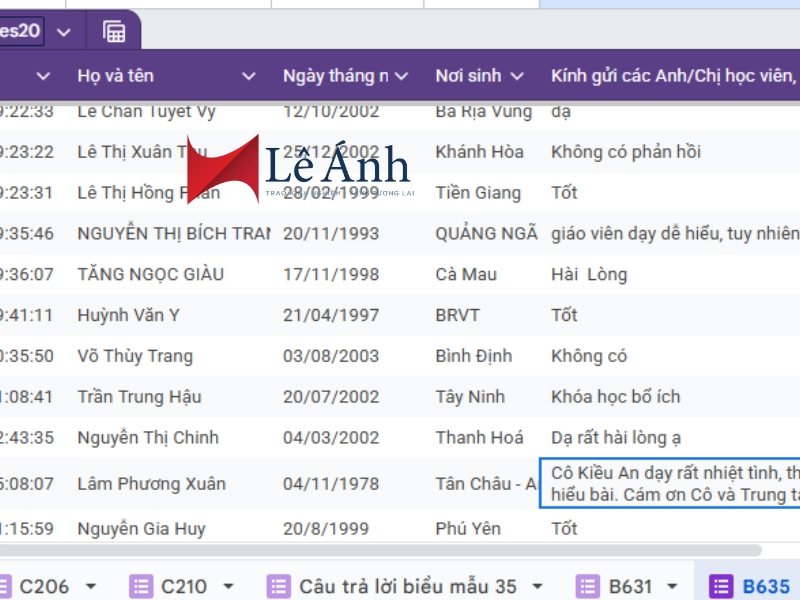
Task: Select the B635 sheet tab
Action: pyautogui.click(x=765, y=586)
